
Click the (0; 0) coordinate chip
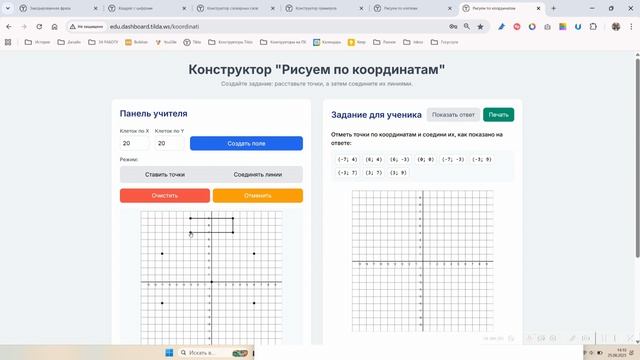point(425,159)
